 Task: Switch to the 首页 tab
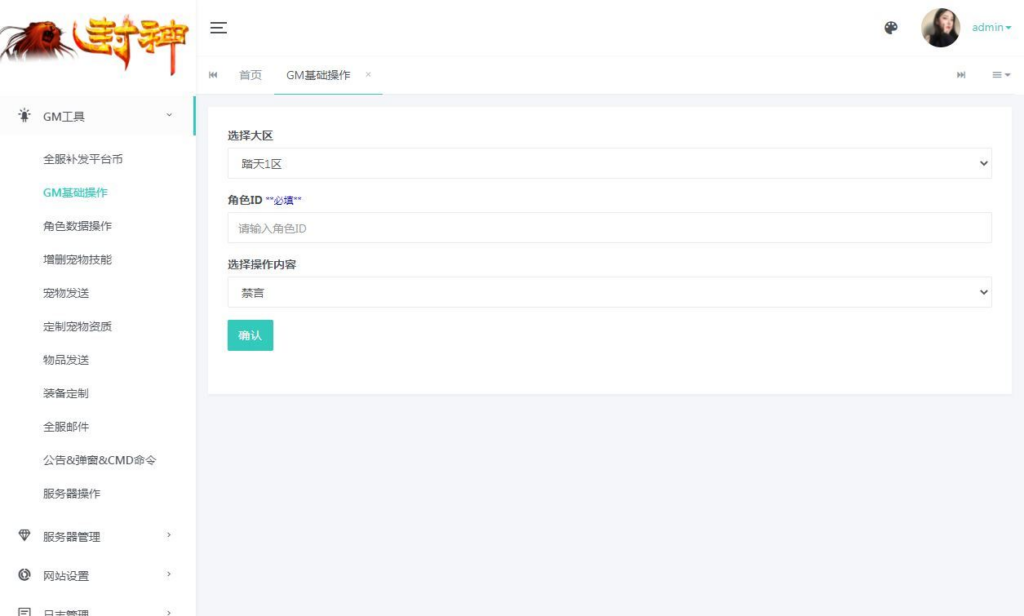[x=249, y=74]
